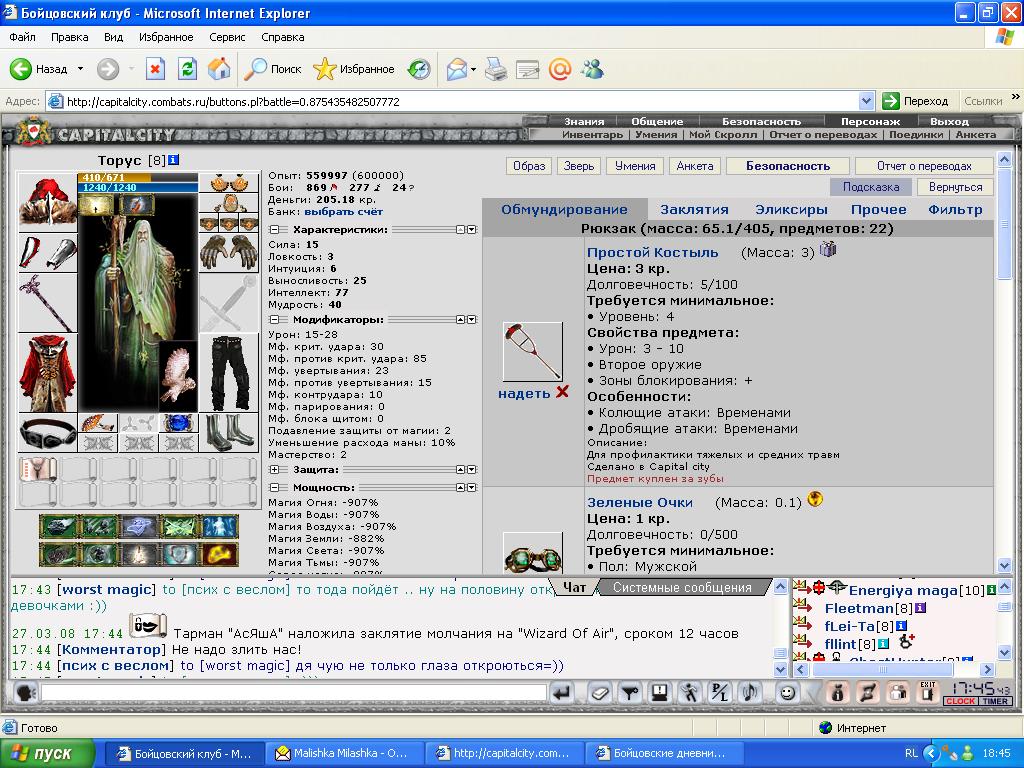Open the address bar dropdown
This screenshot has width=1024, height=768.
pos(867,101)
